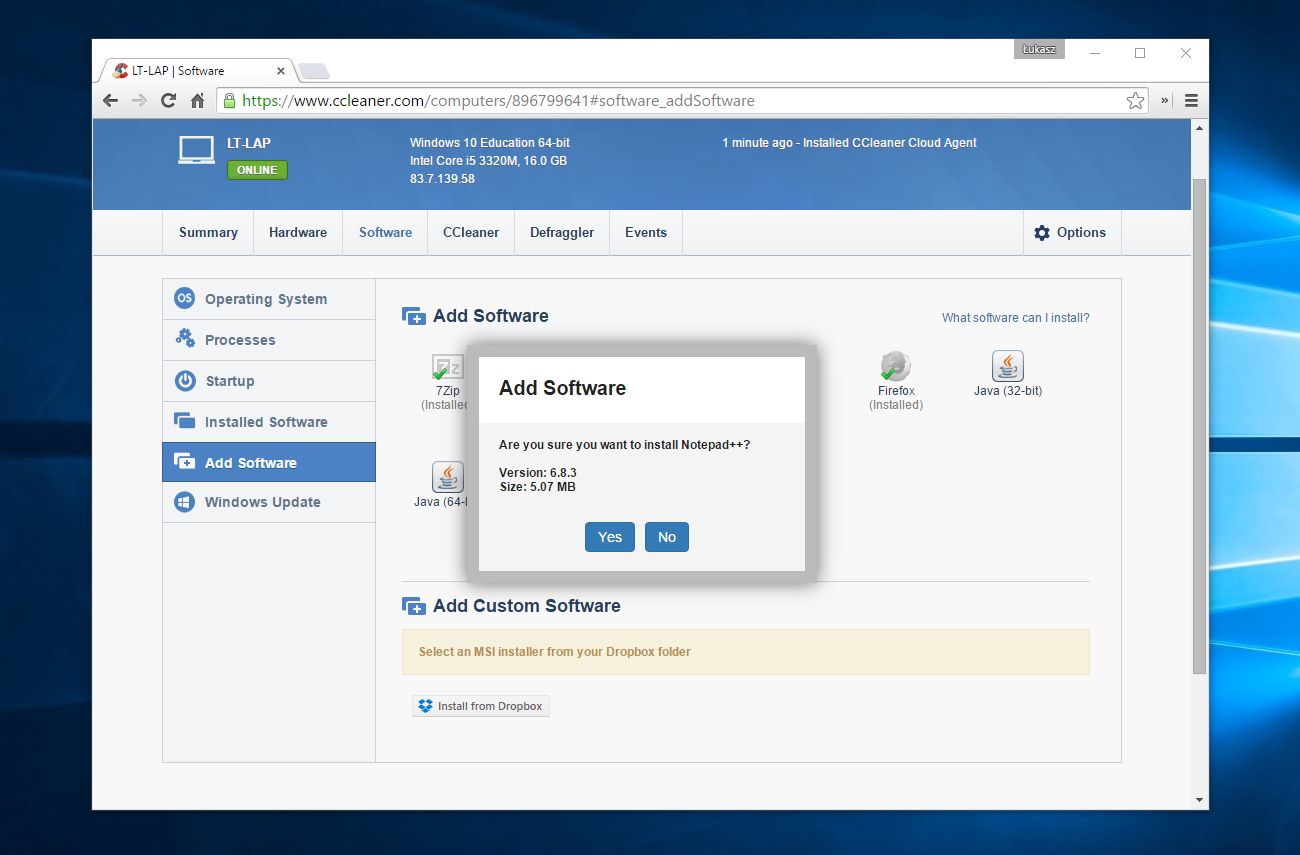Open the Options gear menu

point(1070,232)
